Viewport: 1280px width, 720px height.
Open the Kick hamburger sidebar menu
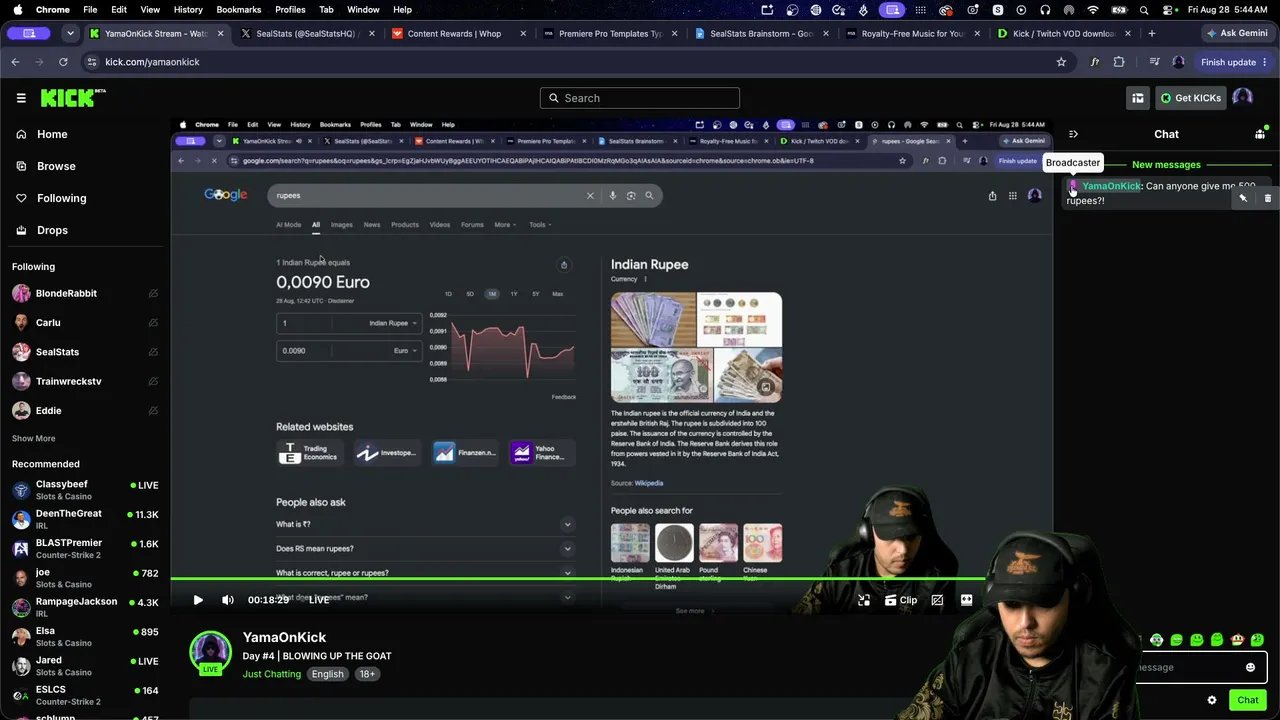(x=21, y=98)
